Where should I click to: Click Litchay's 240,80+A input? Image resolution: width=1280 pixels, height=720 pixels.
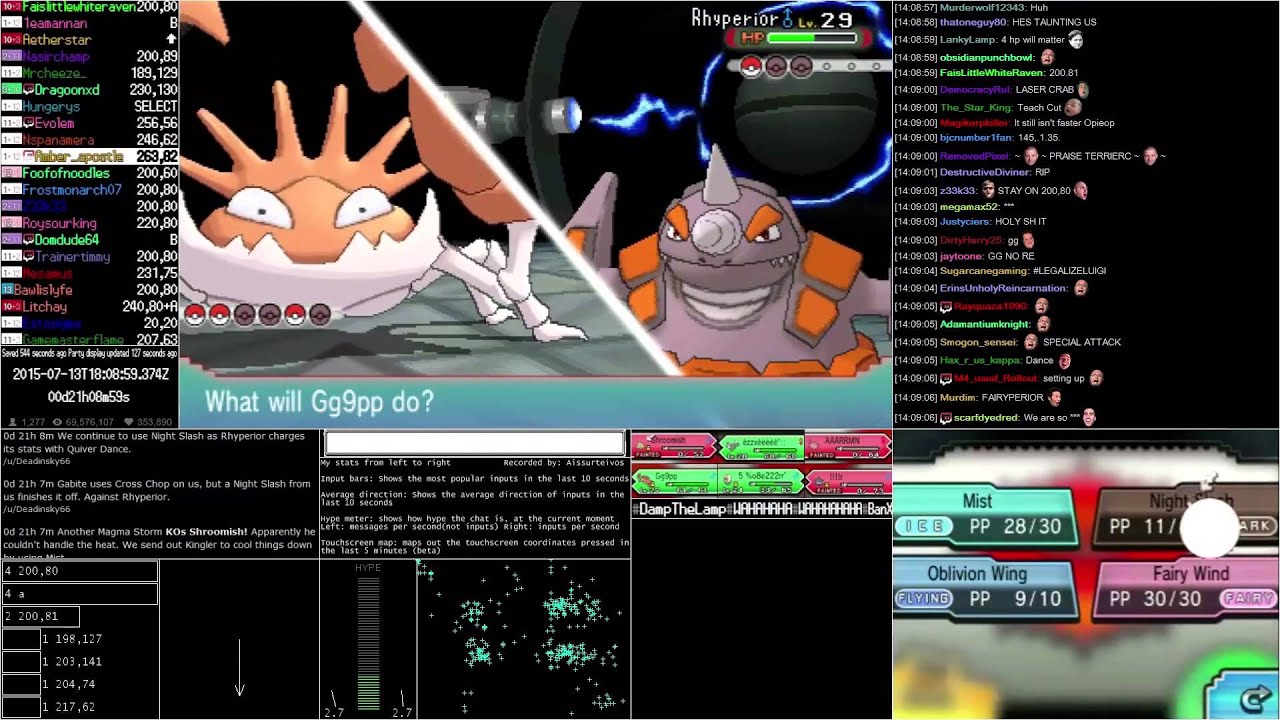(x=150, y=307)
